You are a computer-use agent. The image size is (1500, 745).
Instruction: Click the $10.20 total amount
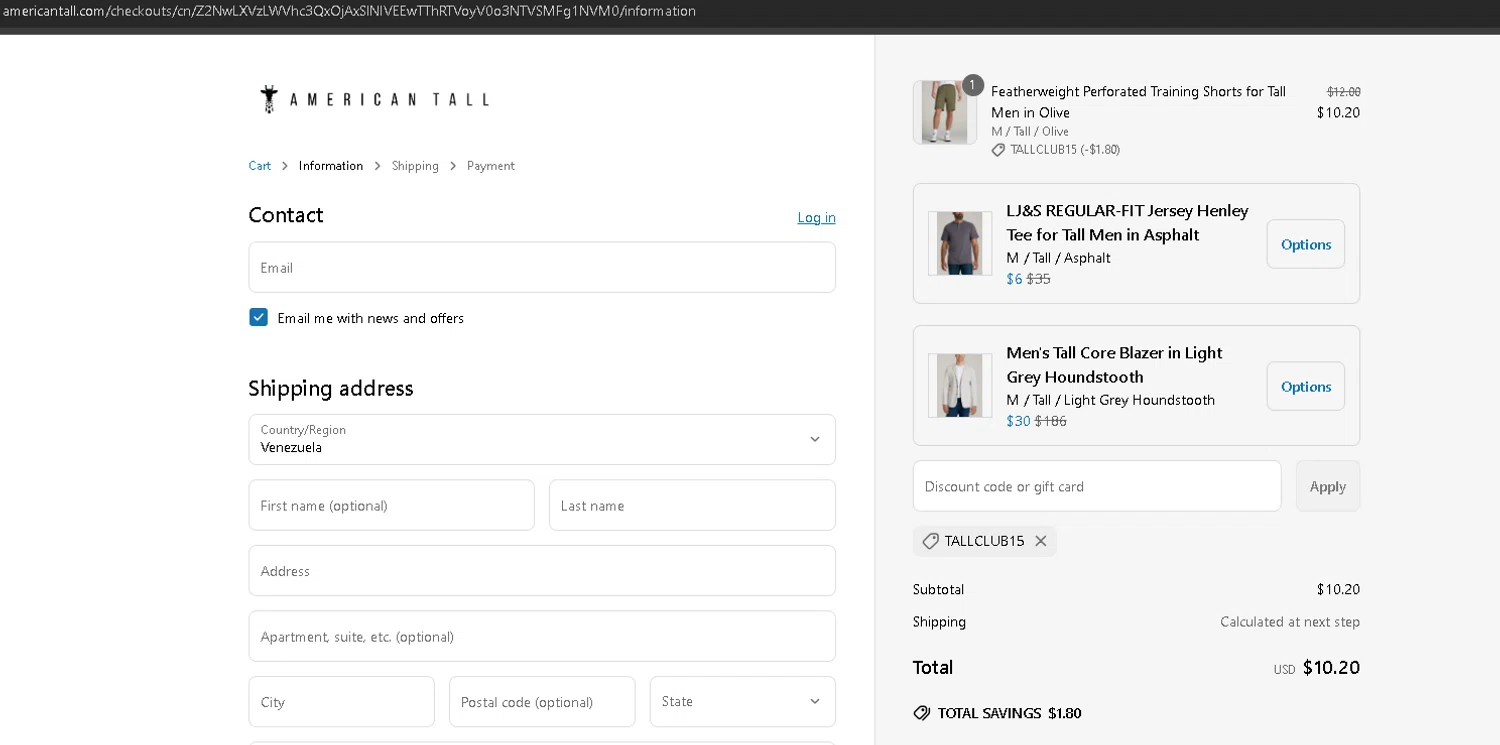1331,667
